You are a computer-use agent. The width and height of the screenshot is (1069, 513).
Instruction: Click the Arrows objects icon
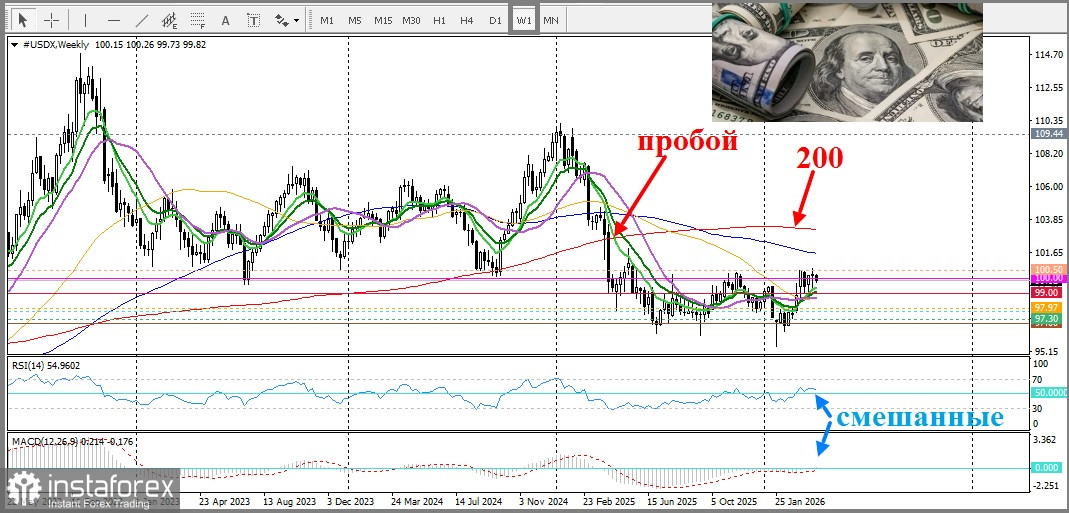click(281, 20)
